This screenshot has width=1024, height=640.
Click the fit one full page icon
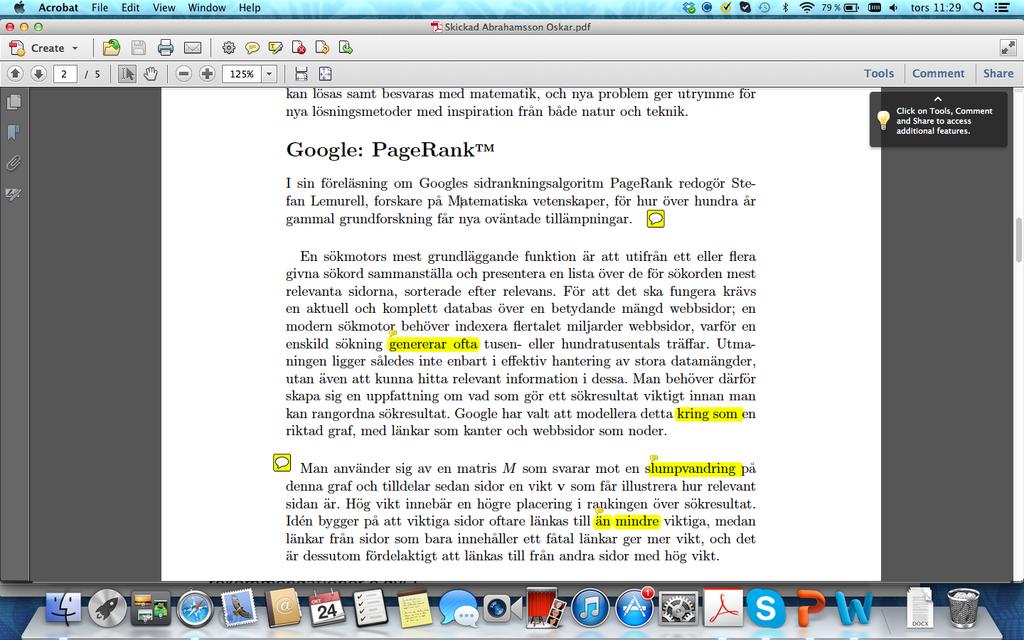(325, 74)
